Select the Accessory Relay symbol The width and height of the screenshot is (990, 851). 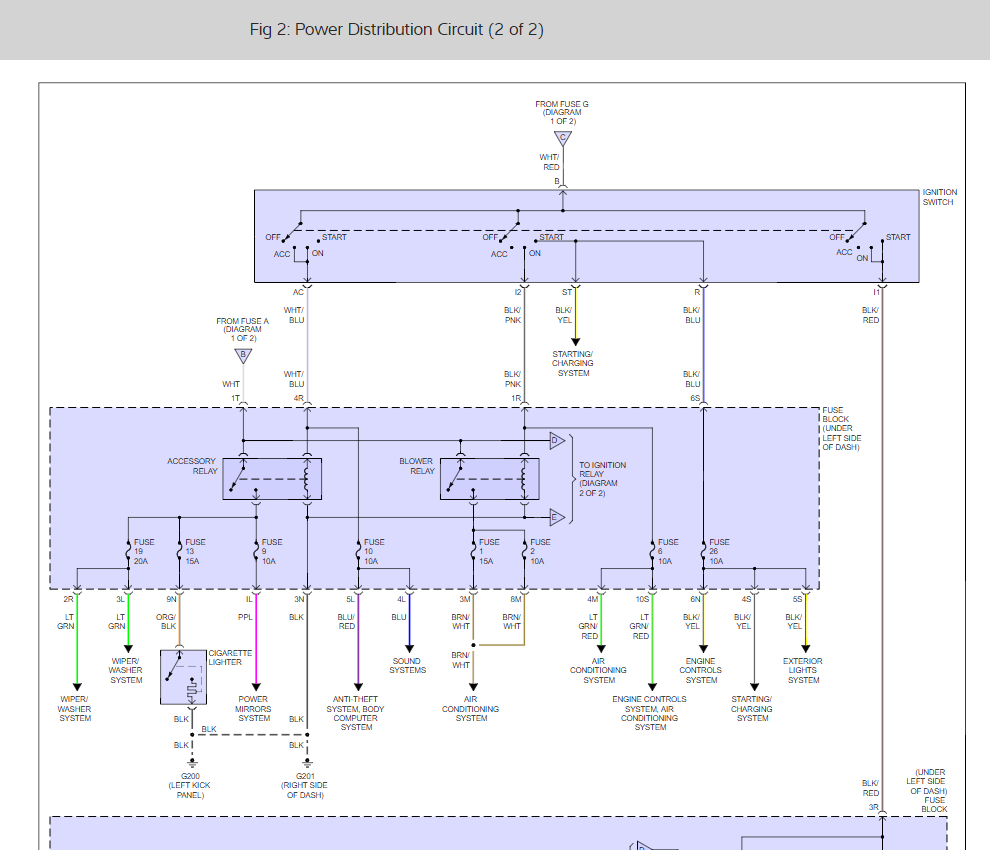pyautogui.click(x=271, y=478)
